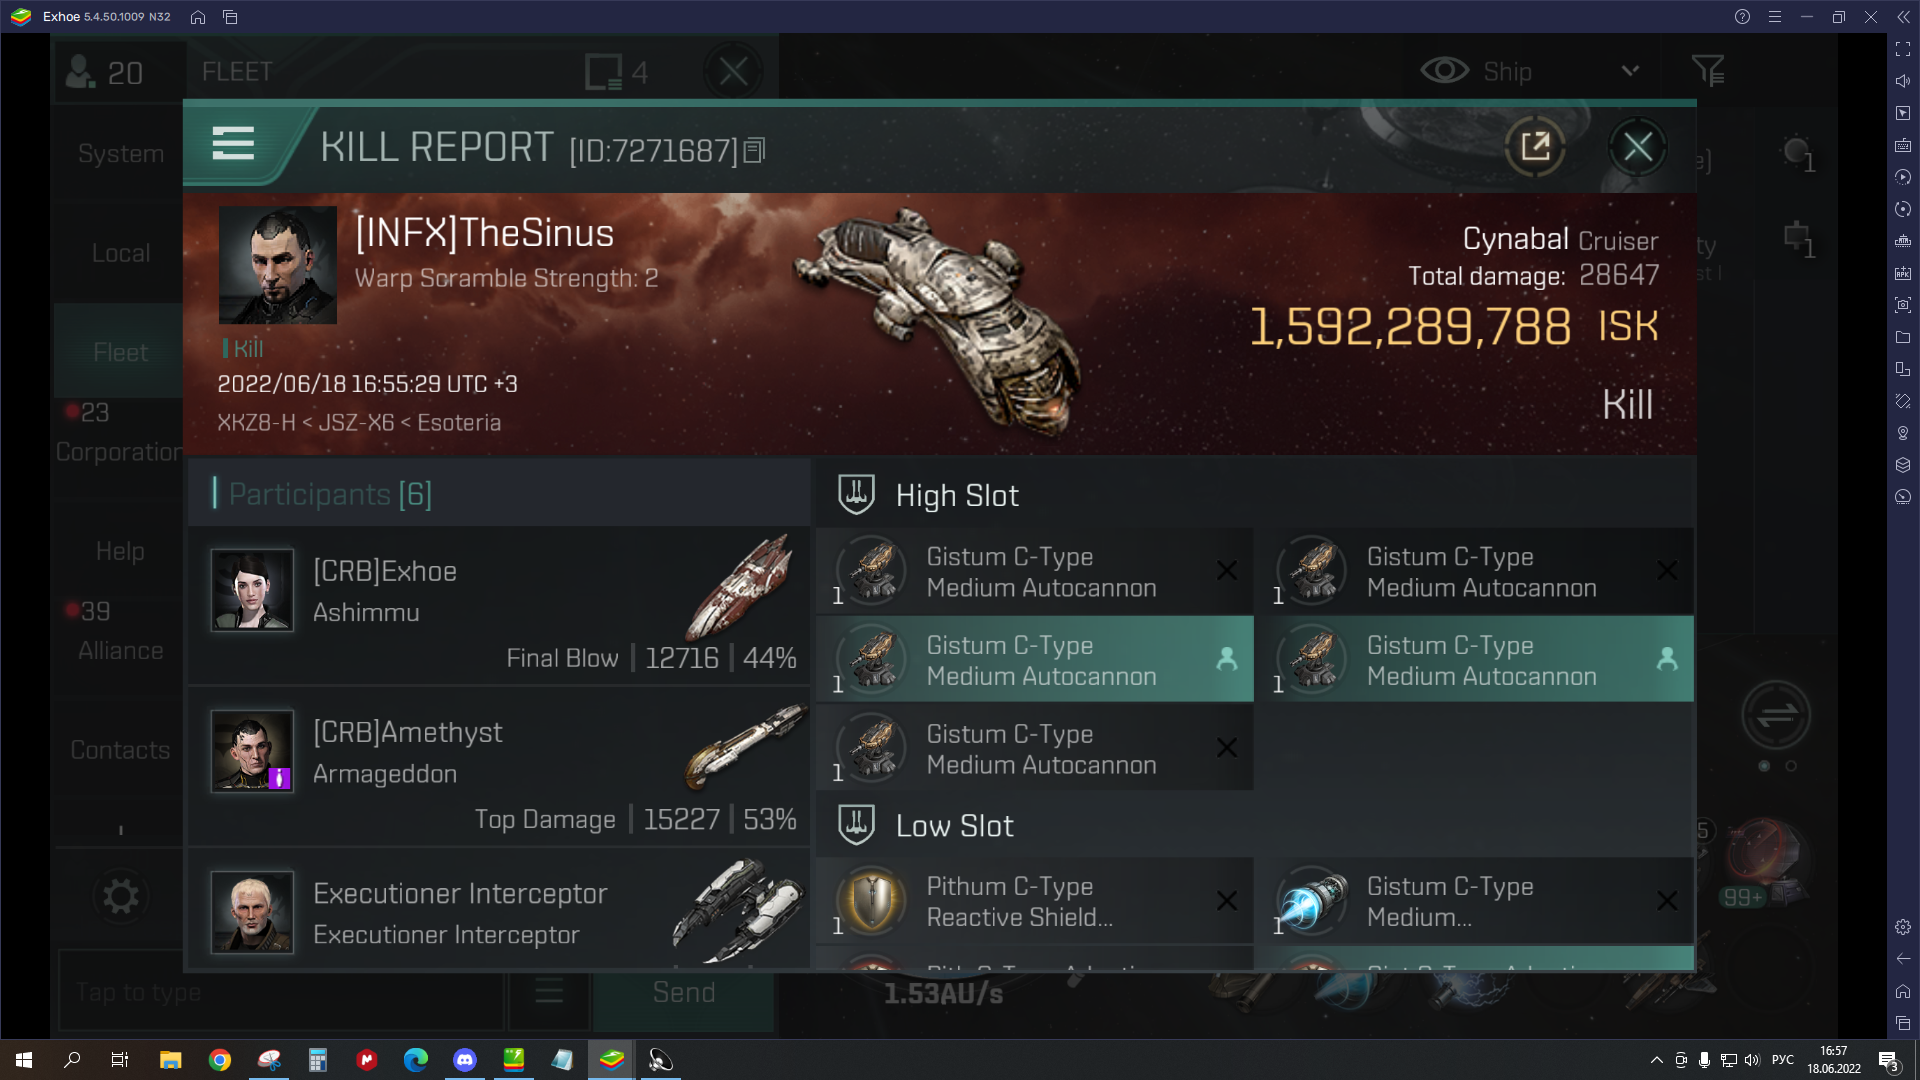Click the Kill Report external link icon
The image size is (1920, 1080).
[x=1535, y=146]
